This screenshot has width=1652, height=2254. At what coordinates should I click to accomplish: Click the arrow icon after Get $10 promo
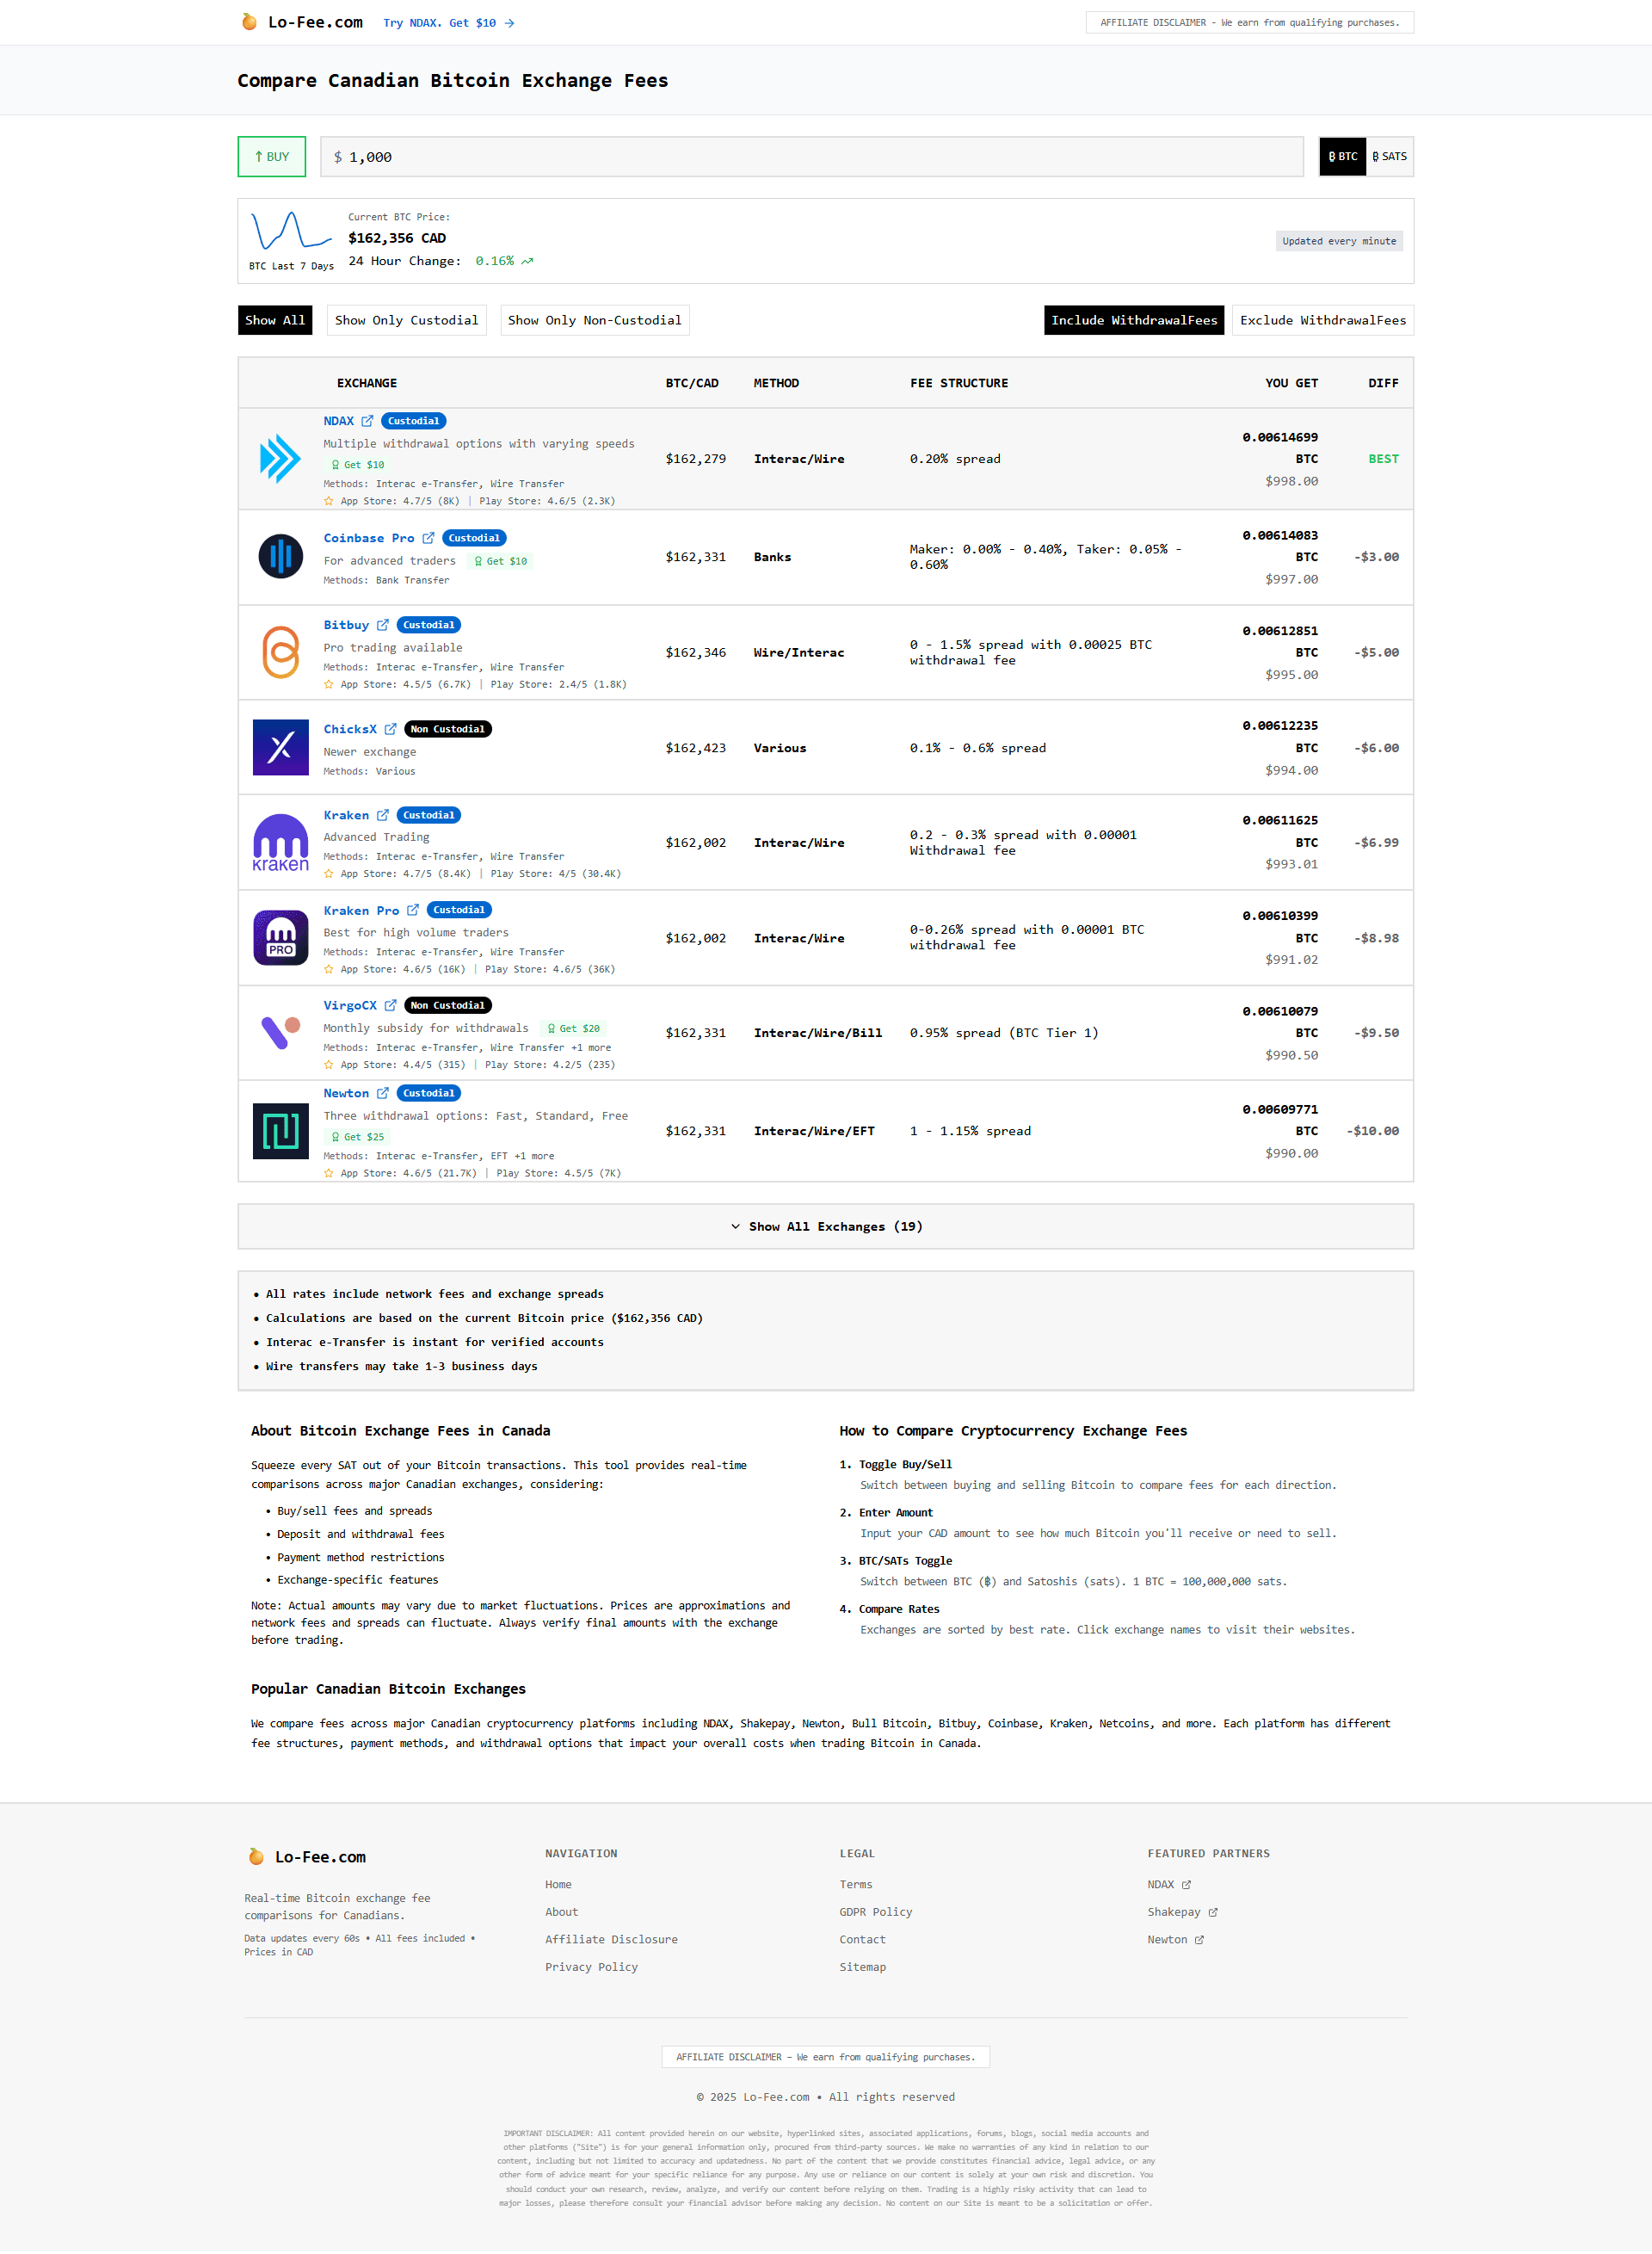(x=509, y=23)
